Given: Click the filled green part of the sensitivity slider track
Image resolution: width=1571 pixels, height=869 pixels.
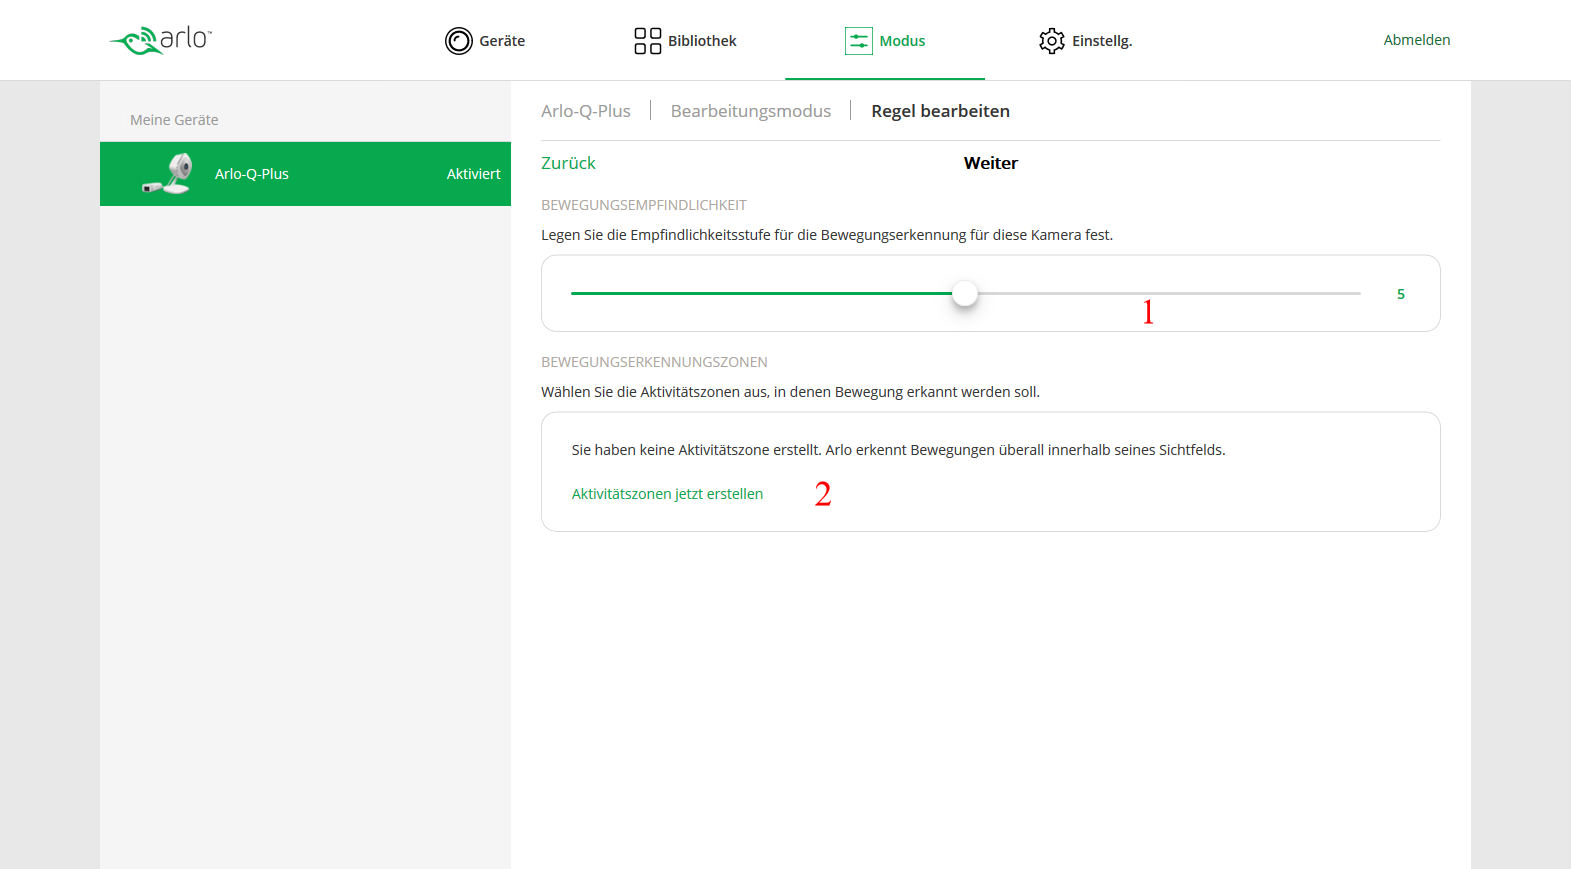Looking at the screenshot, I should coord(761,293).
